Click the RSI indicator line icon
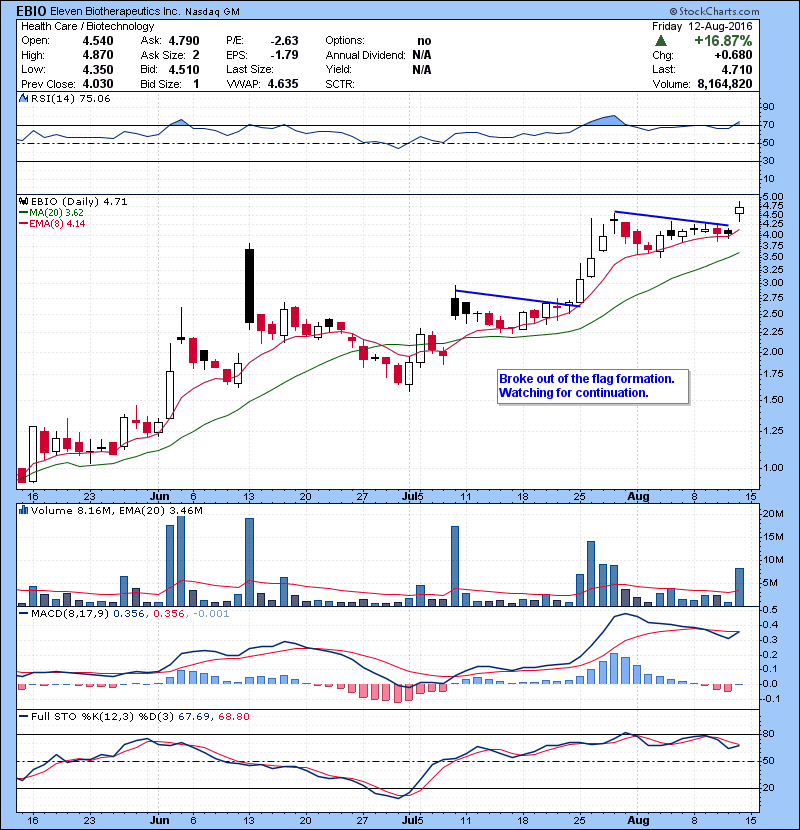Viewport: 800px width, 830px height. [x=23, y=98]
